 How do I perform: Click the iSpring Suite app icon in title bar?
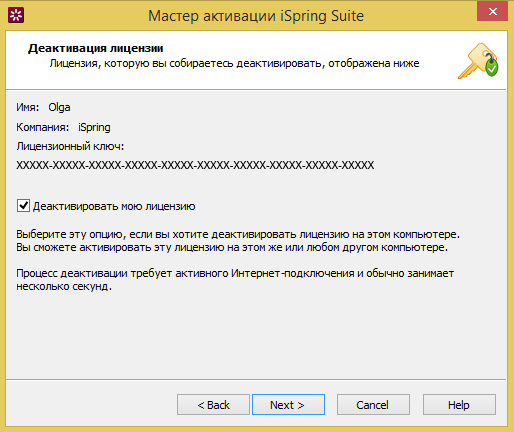(x=16, y=16)
